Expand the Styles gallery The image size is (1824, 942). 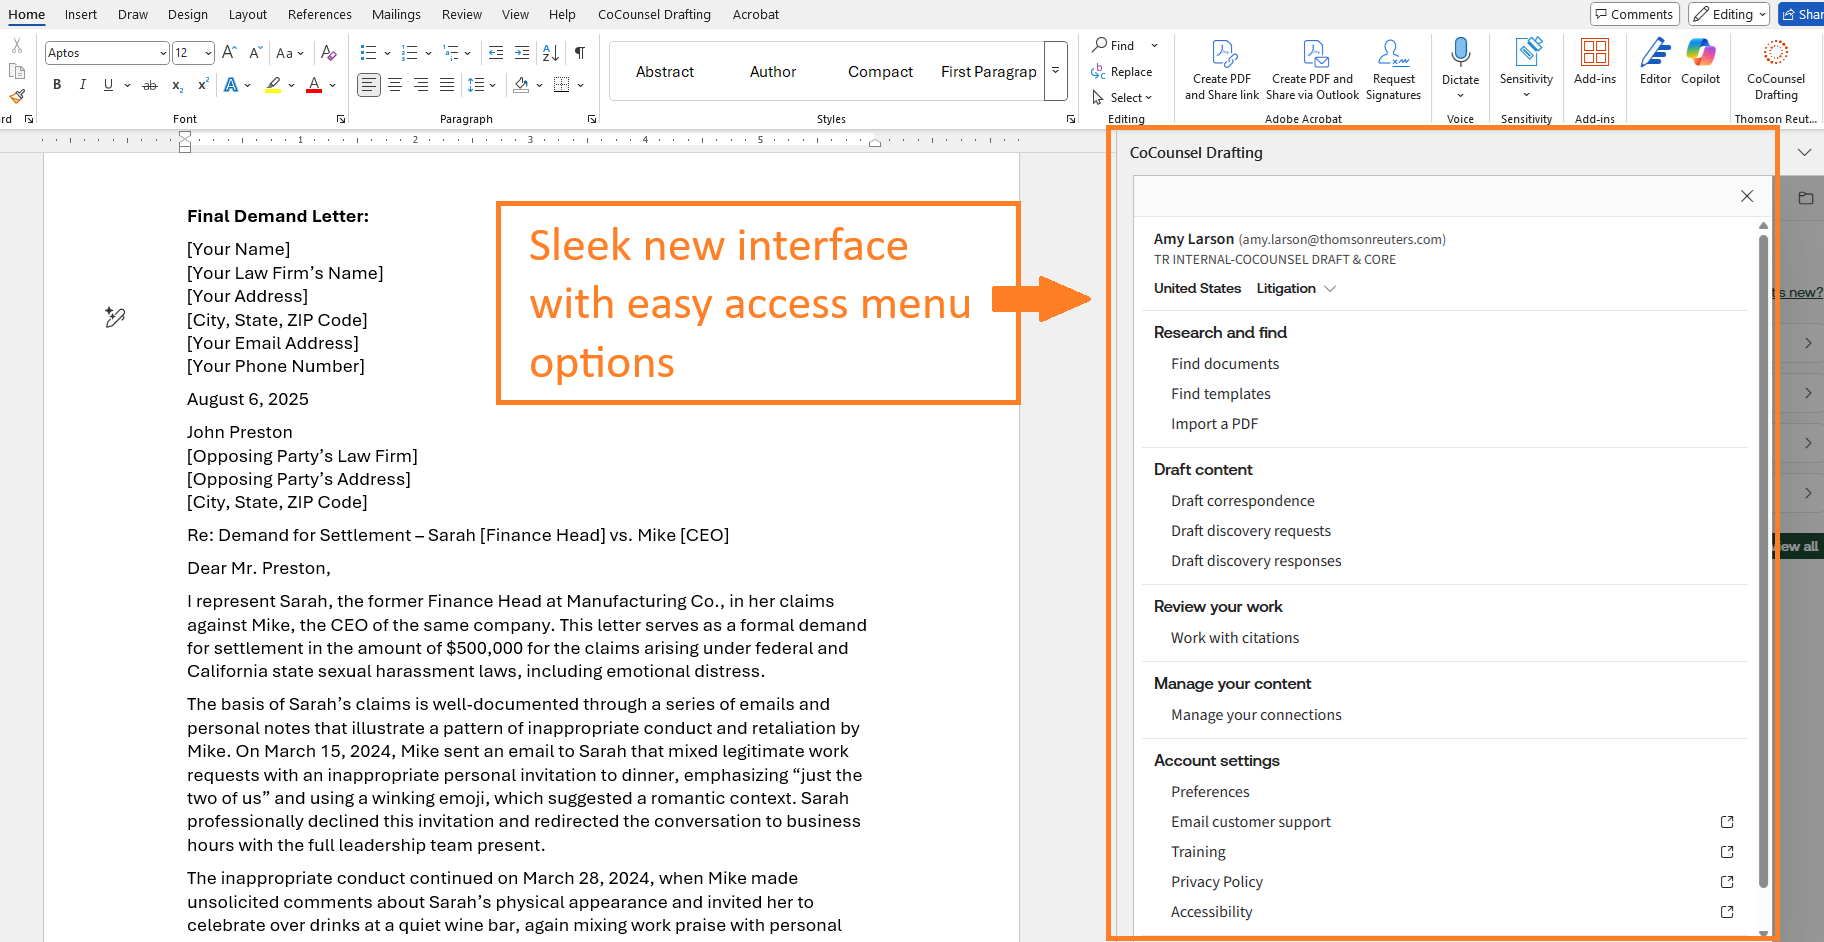click(1055, 71)
